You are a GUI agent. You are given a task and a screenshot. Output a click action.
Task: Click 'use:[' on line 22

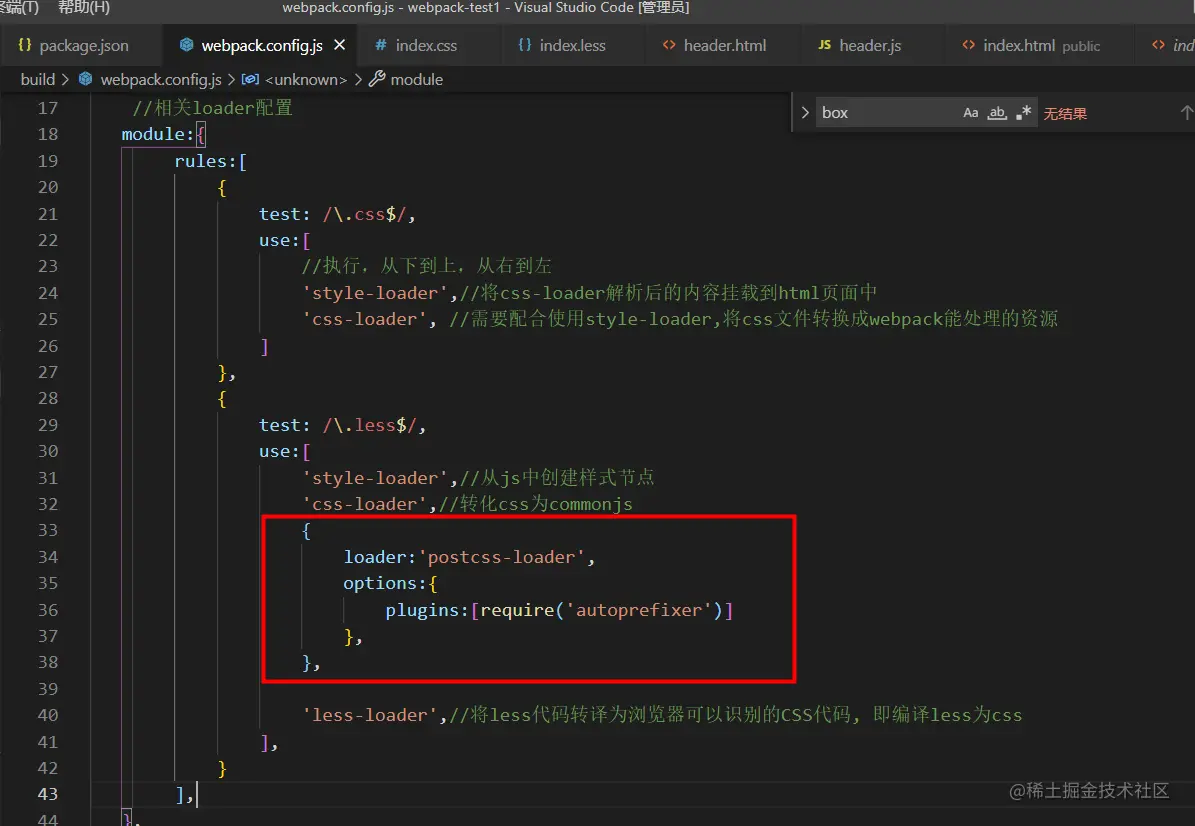pyautogui.click(x=284, y=240)
